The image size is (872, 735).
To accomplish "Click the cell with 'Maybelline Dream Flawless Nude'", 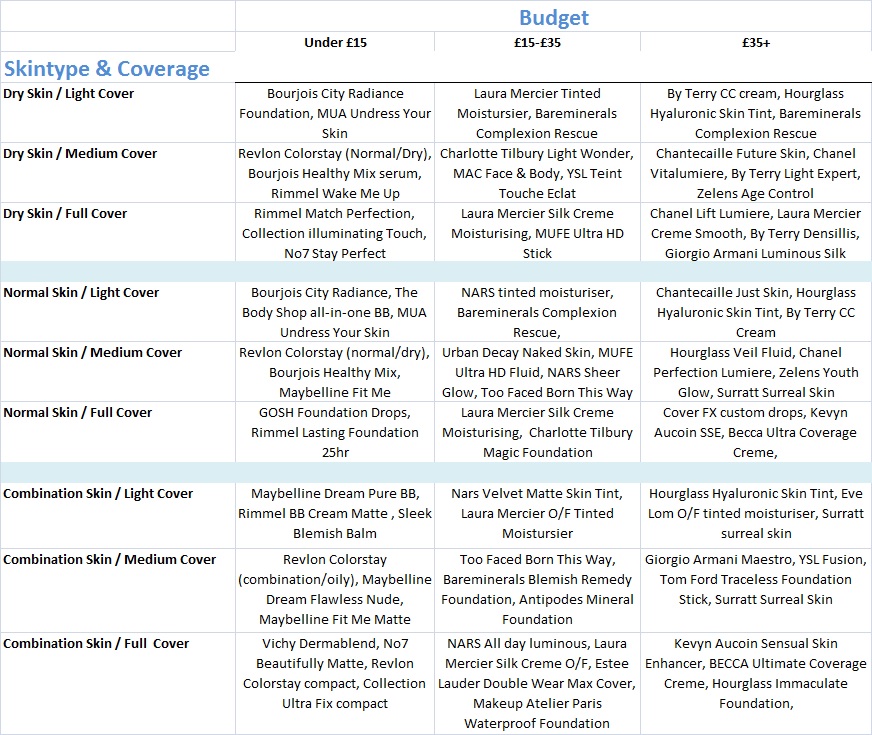I will pyautogui.click(x=335, y=591).
